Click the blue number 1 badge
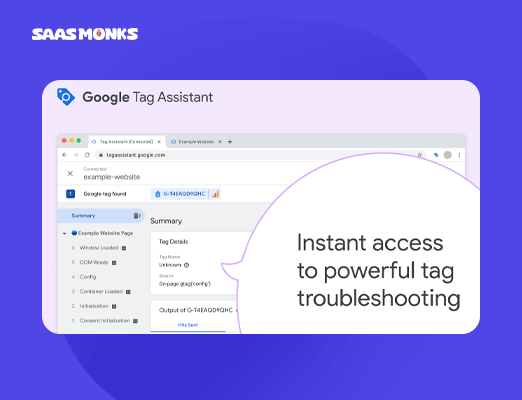The width and height of the screenshot is (522, 400). click(70, 194)
